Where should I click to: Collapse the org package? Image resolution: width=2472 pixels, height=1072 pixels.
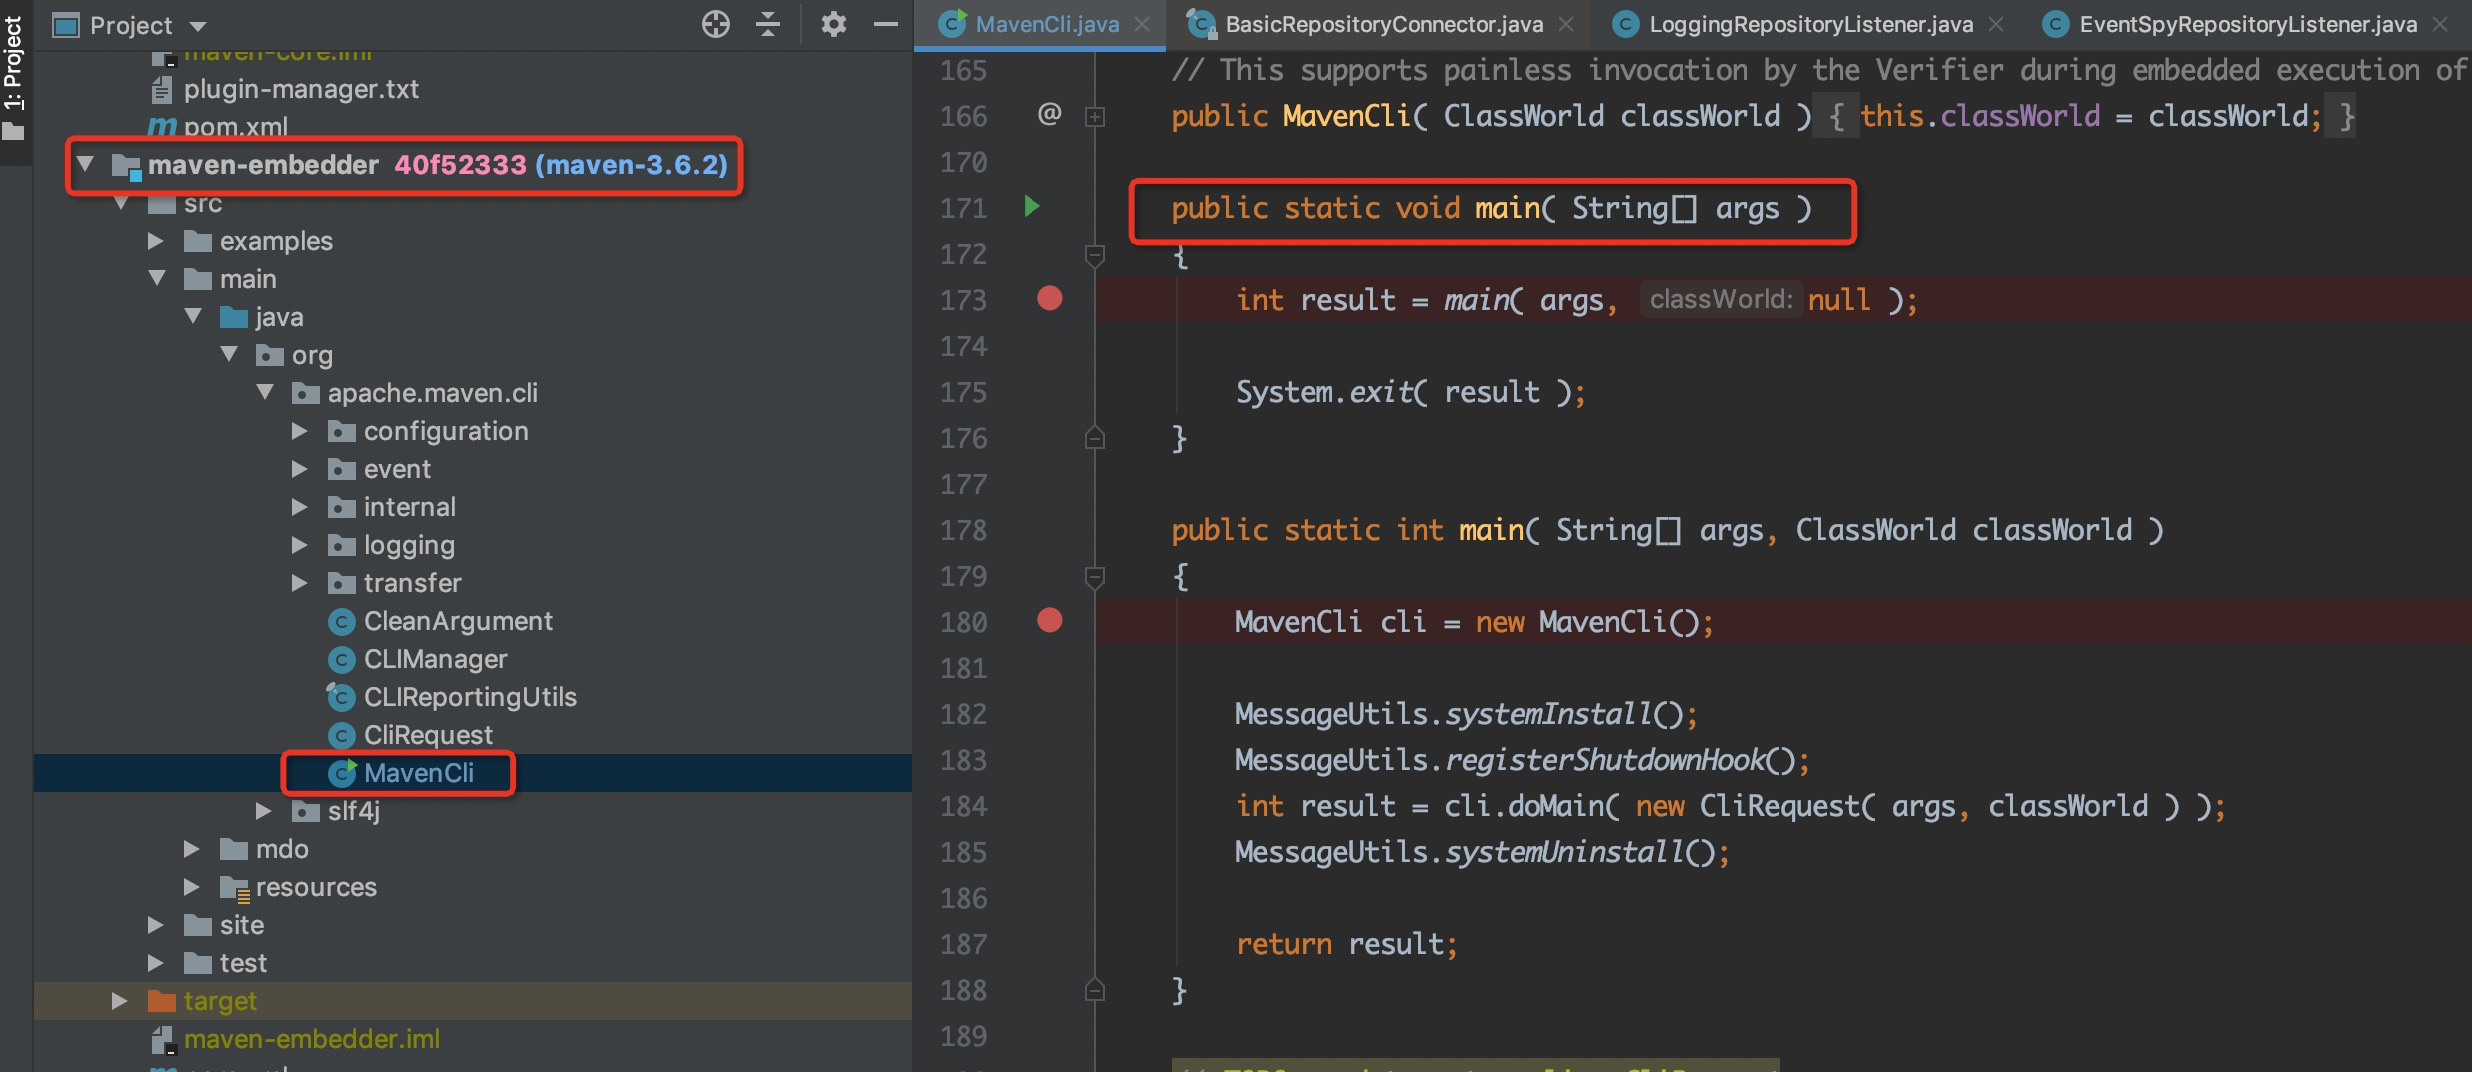point(229,354)
